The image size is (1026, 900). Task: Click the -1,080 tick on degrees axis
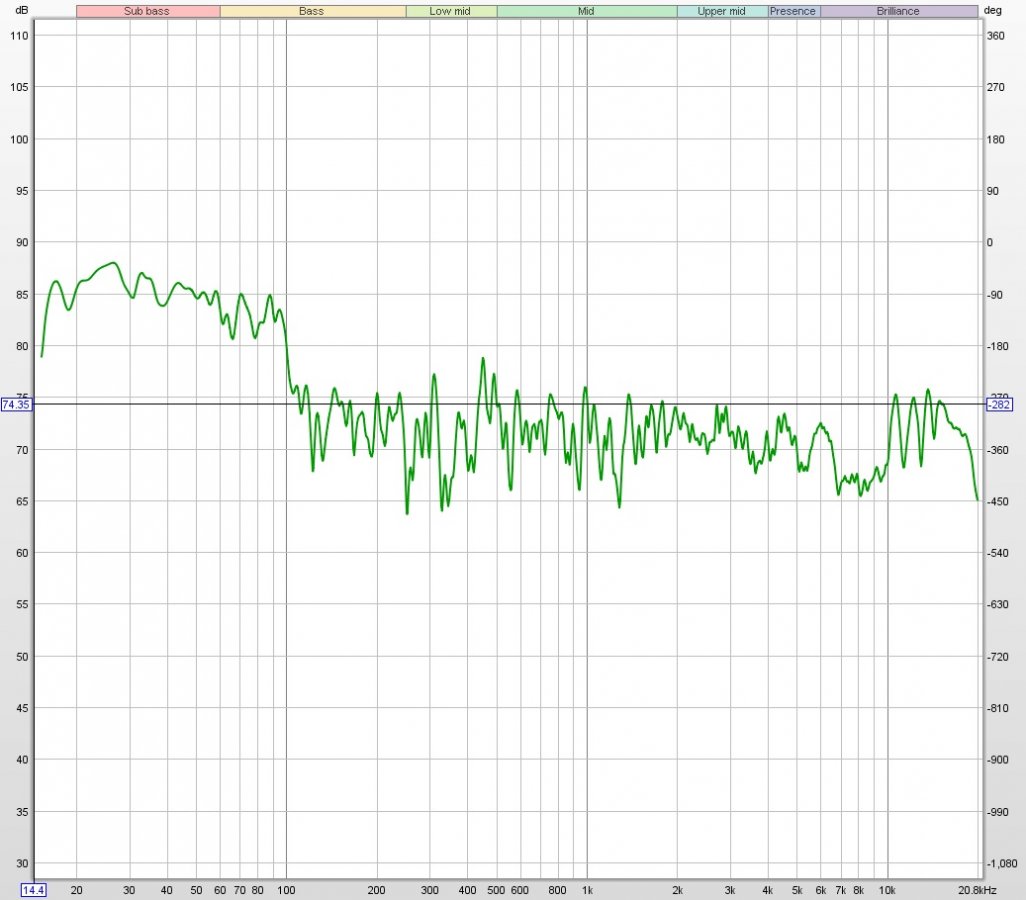click(x=1002, y=863)
